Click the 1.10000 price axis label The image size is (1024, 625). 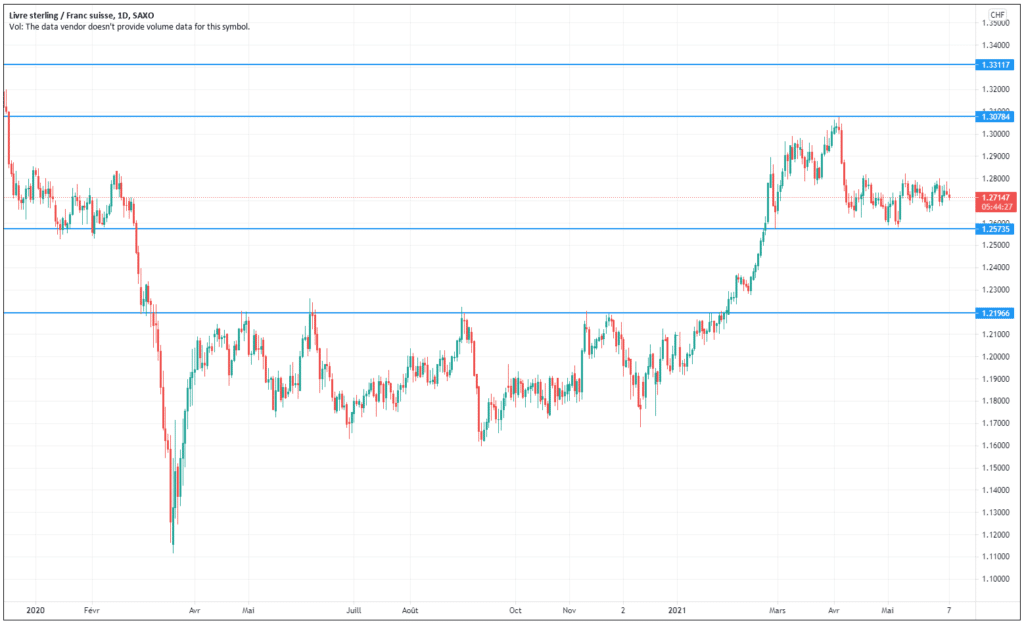pyautogui.click(x=996, y=579)
